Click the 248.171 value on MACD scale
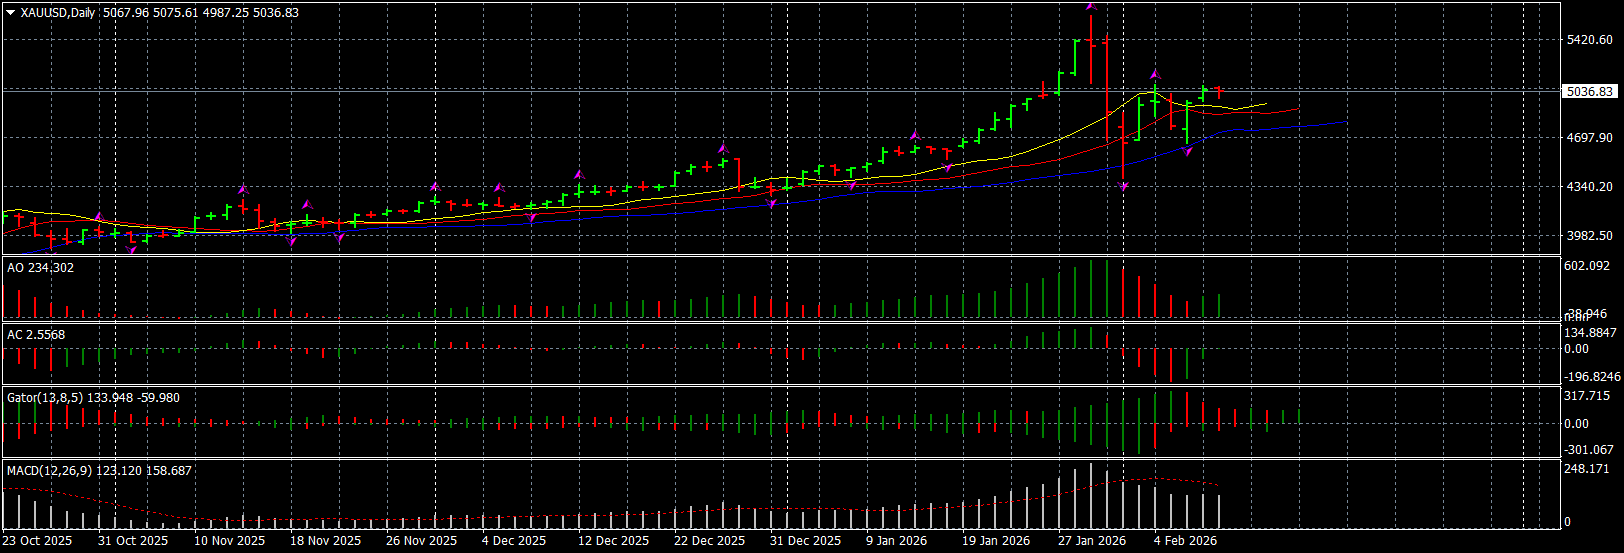Screen dimensions: 1624x553 click(x=1588, y=469)
